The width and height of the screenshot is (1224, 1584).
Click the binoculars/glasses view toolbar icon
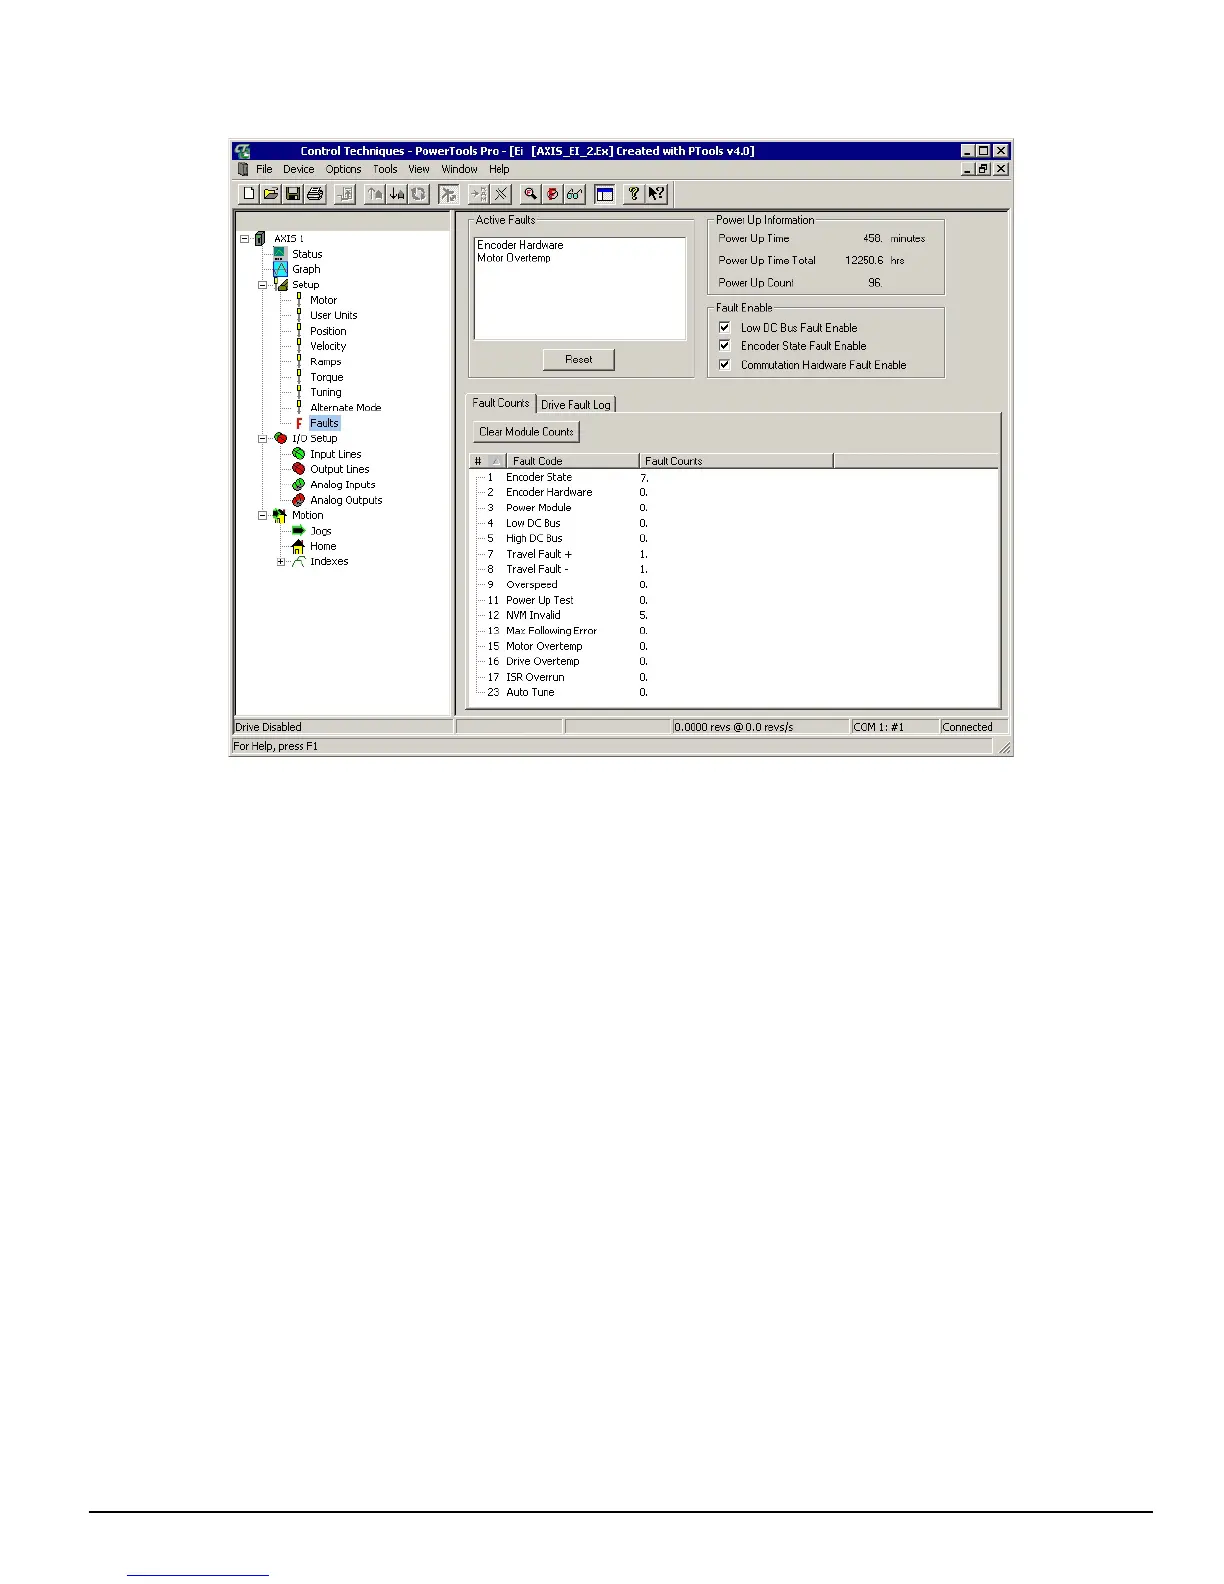[575, 194]
